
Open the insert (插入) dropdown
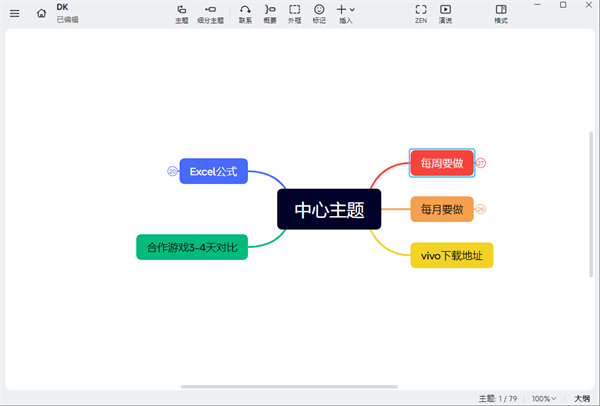coord(346,13)
